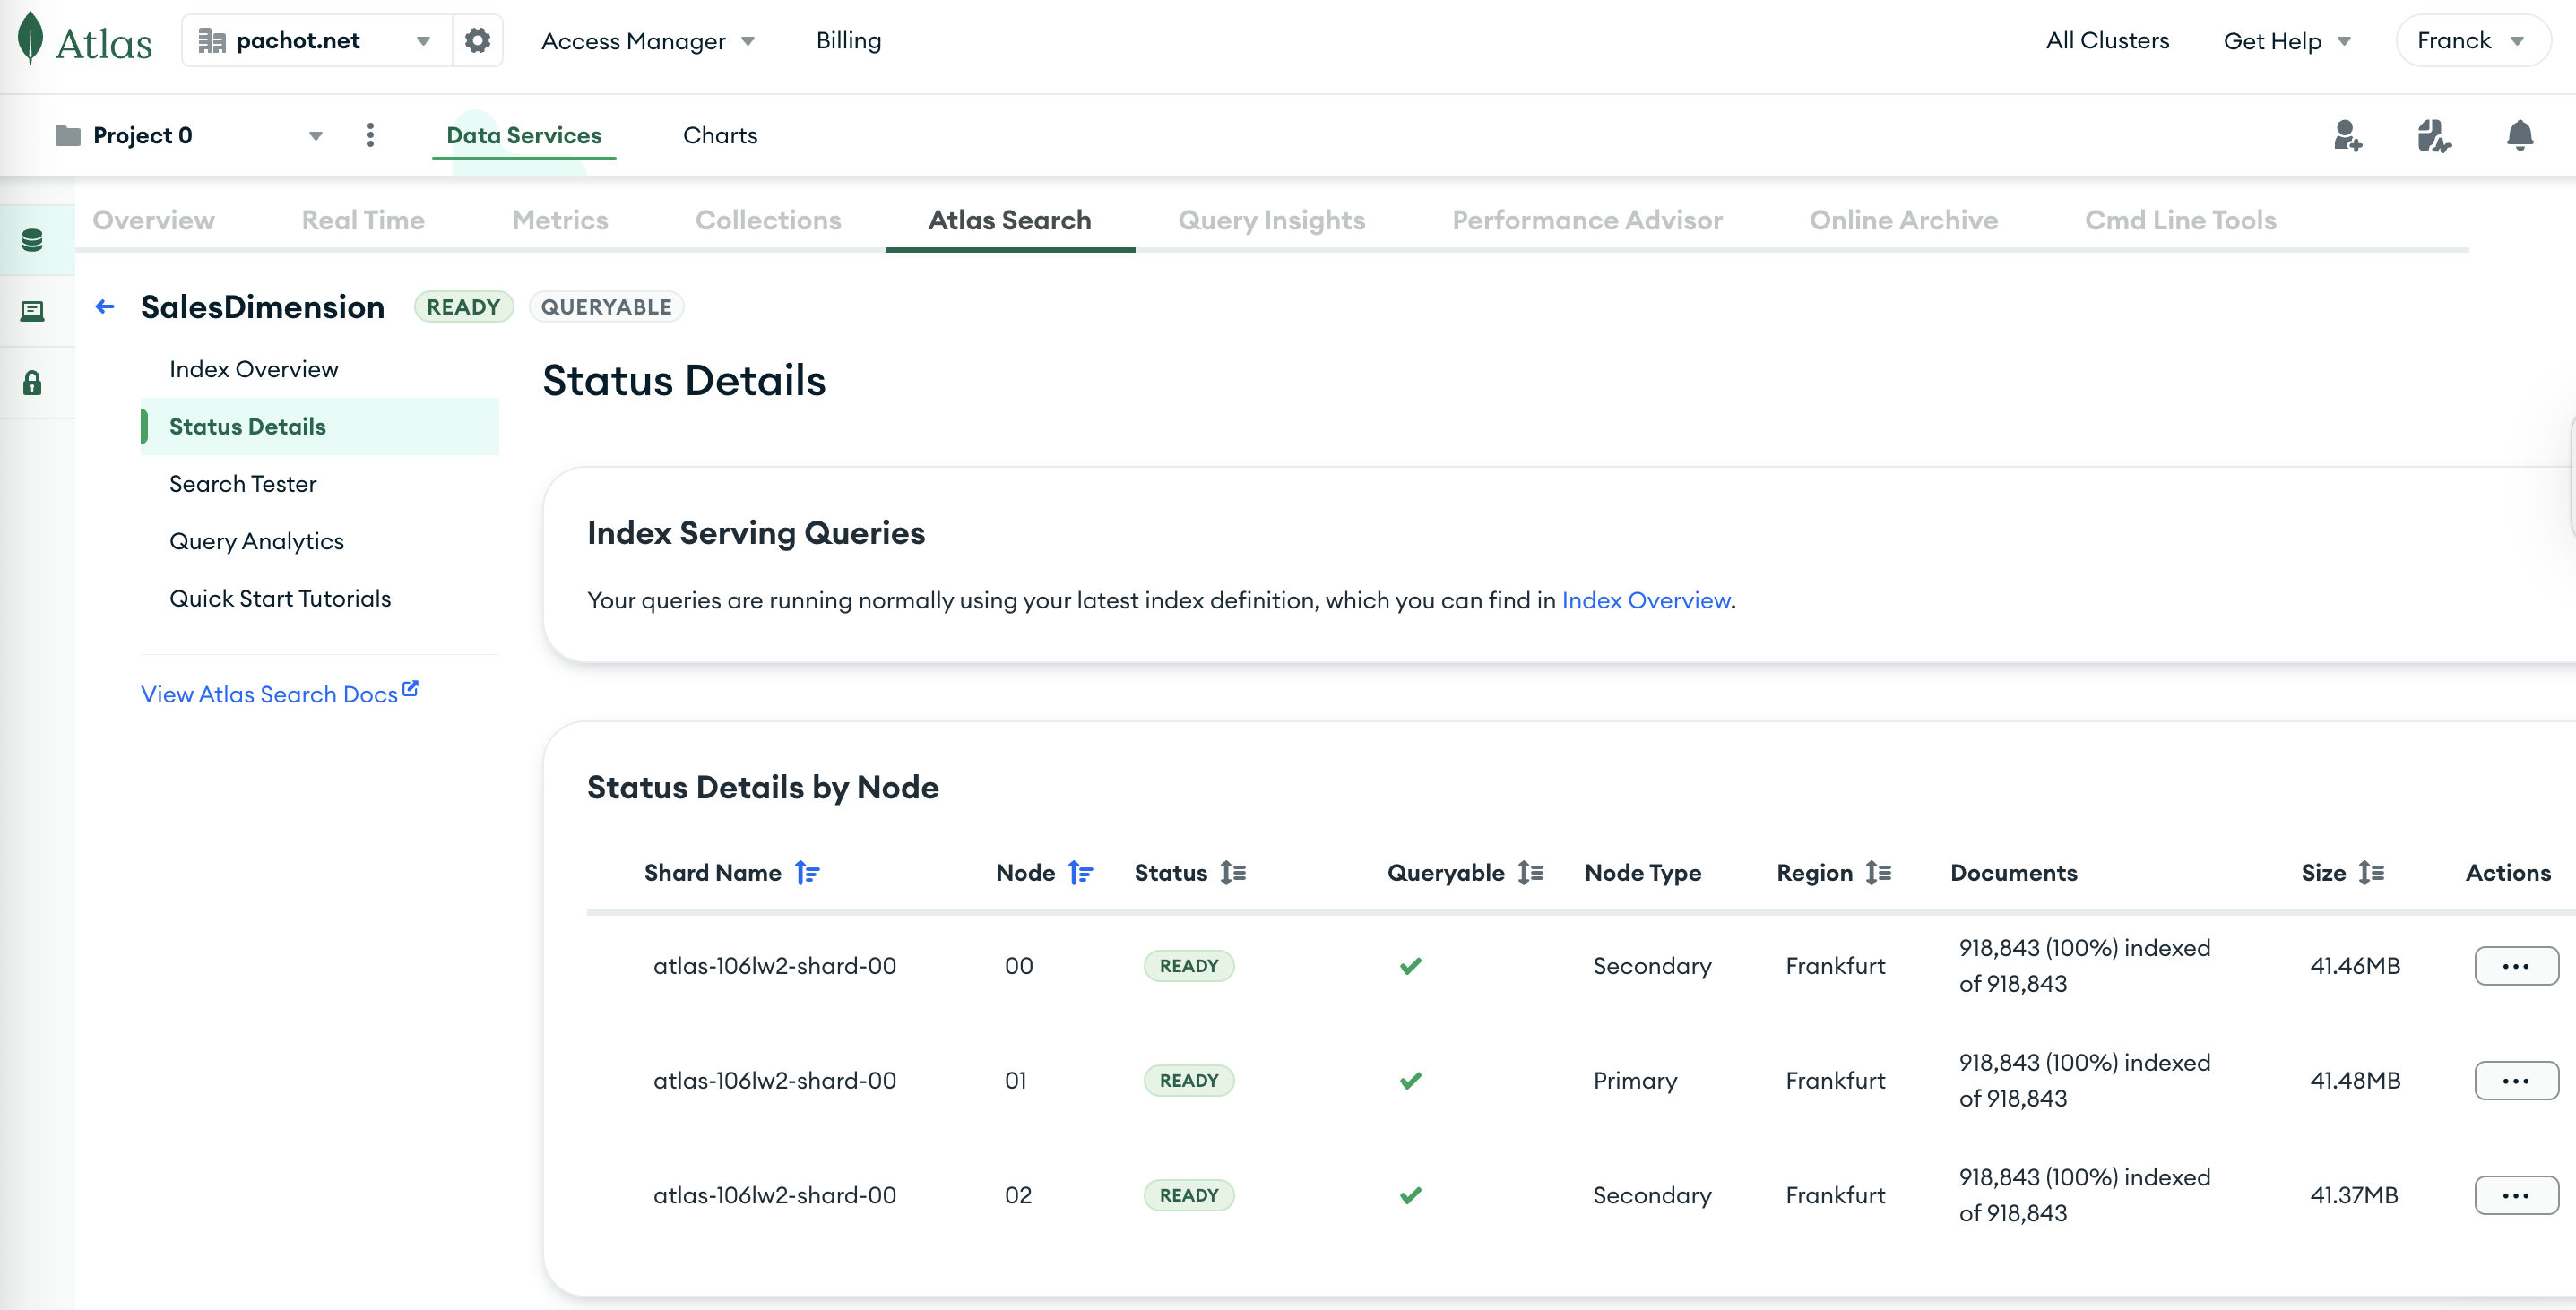Select Status Details in side menu
Screen dimensions: 2576x1310
pos(320,426)
